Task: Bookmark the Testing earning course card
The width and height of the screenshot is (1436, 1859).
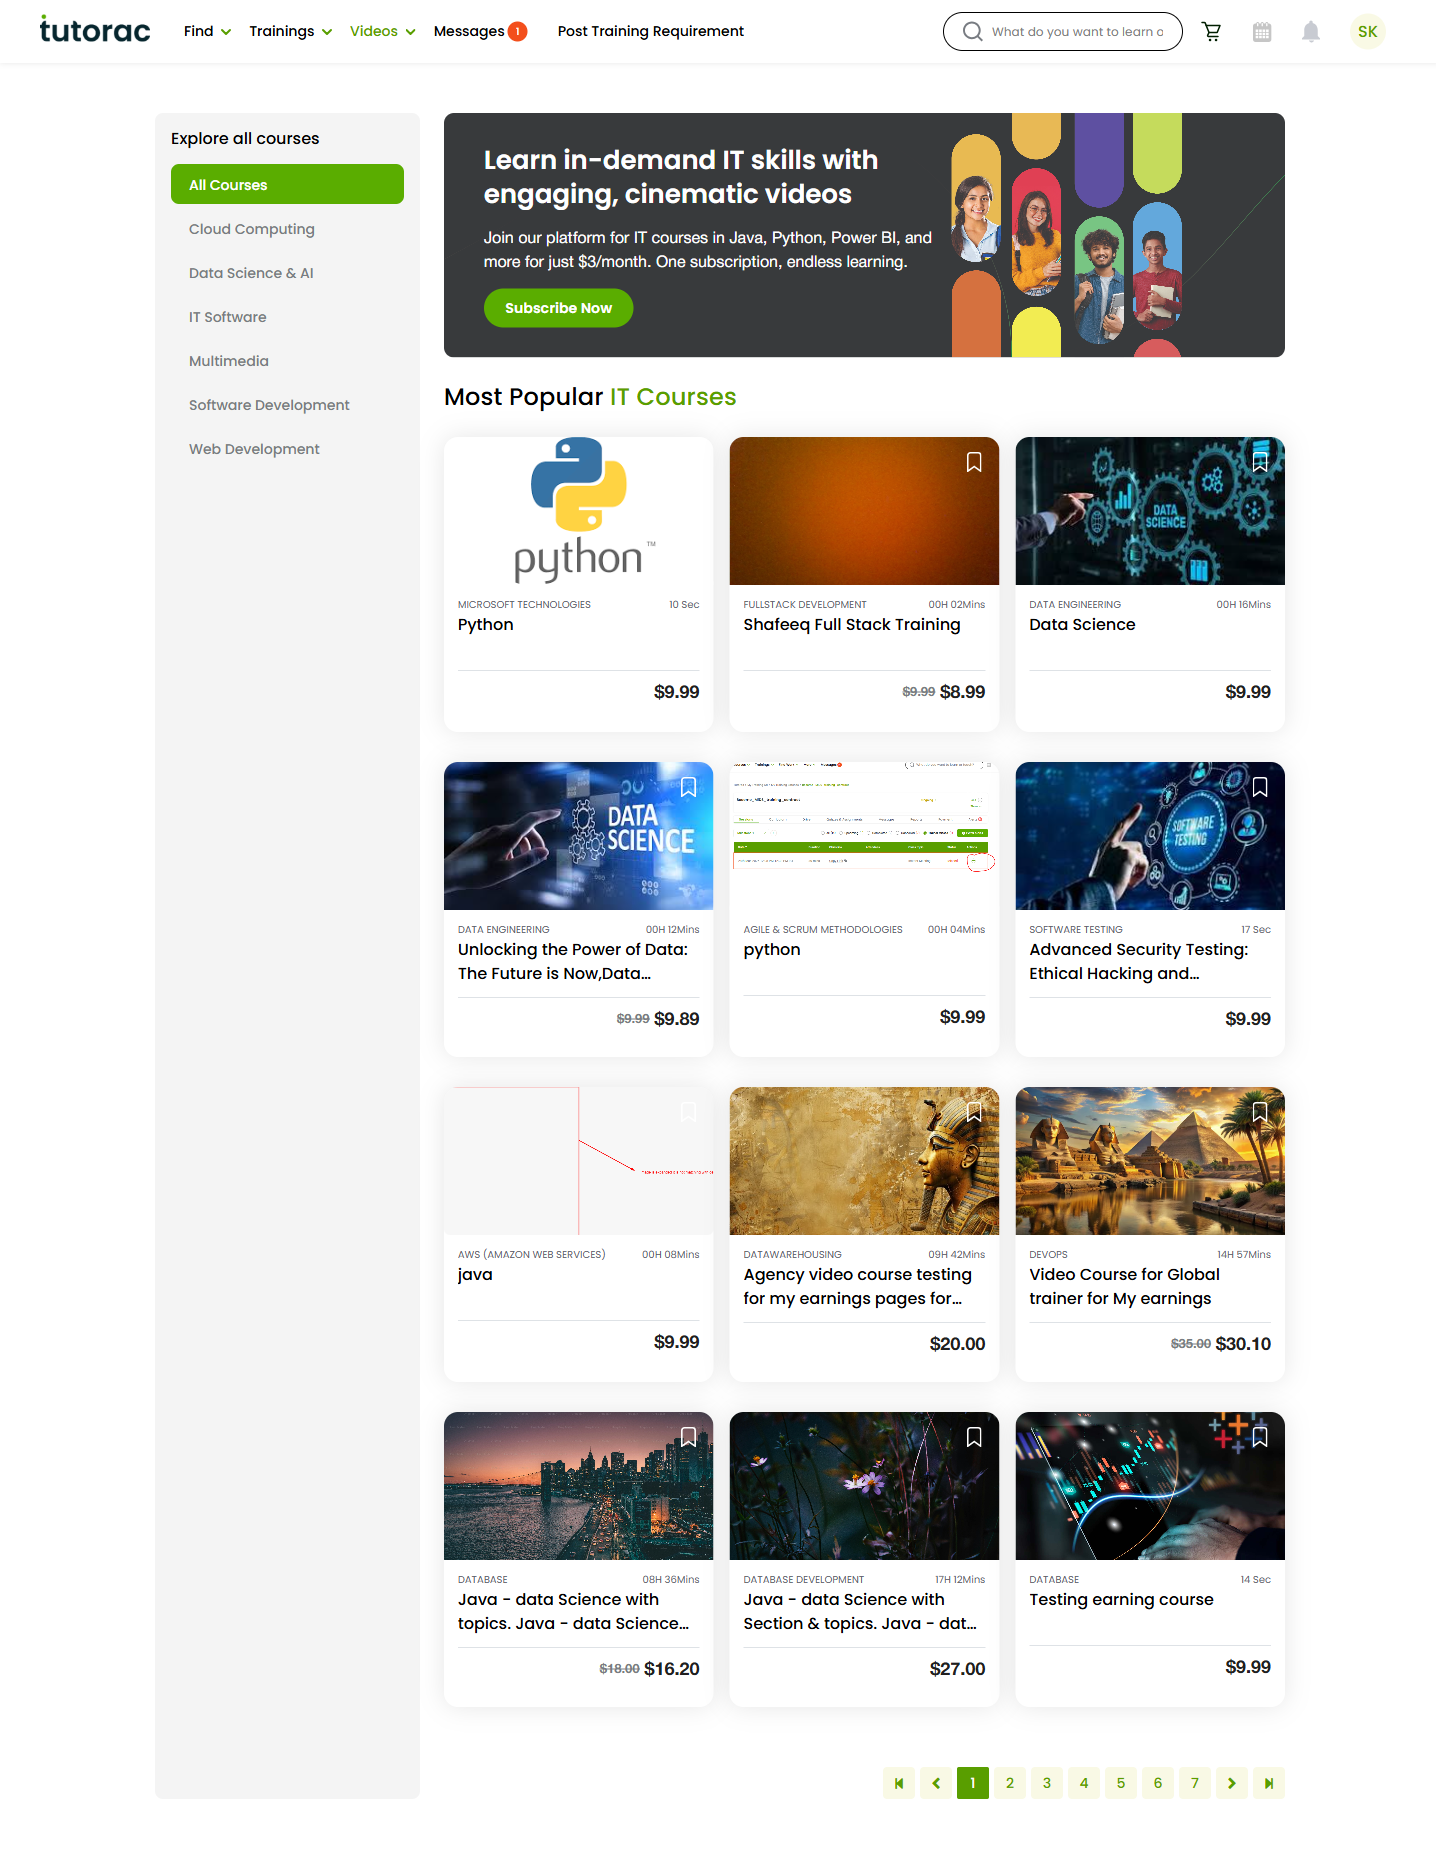Action: pos(1260,1437)
